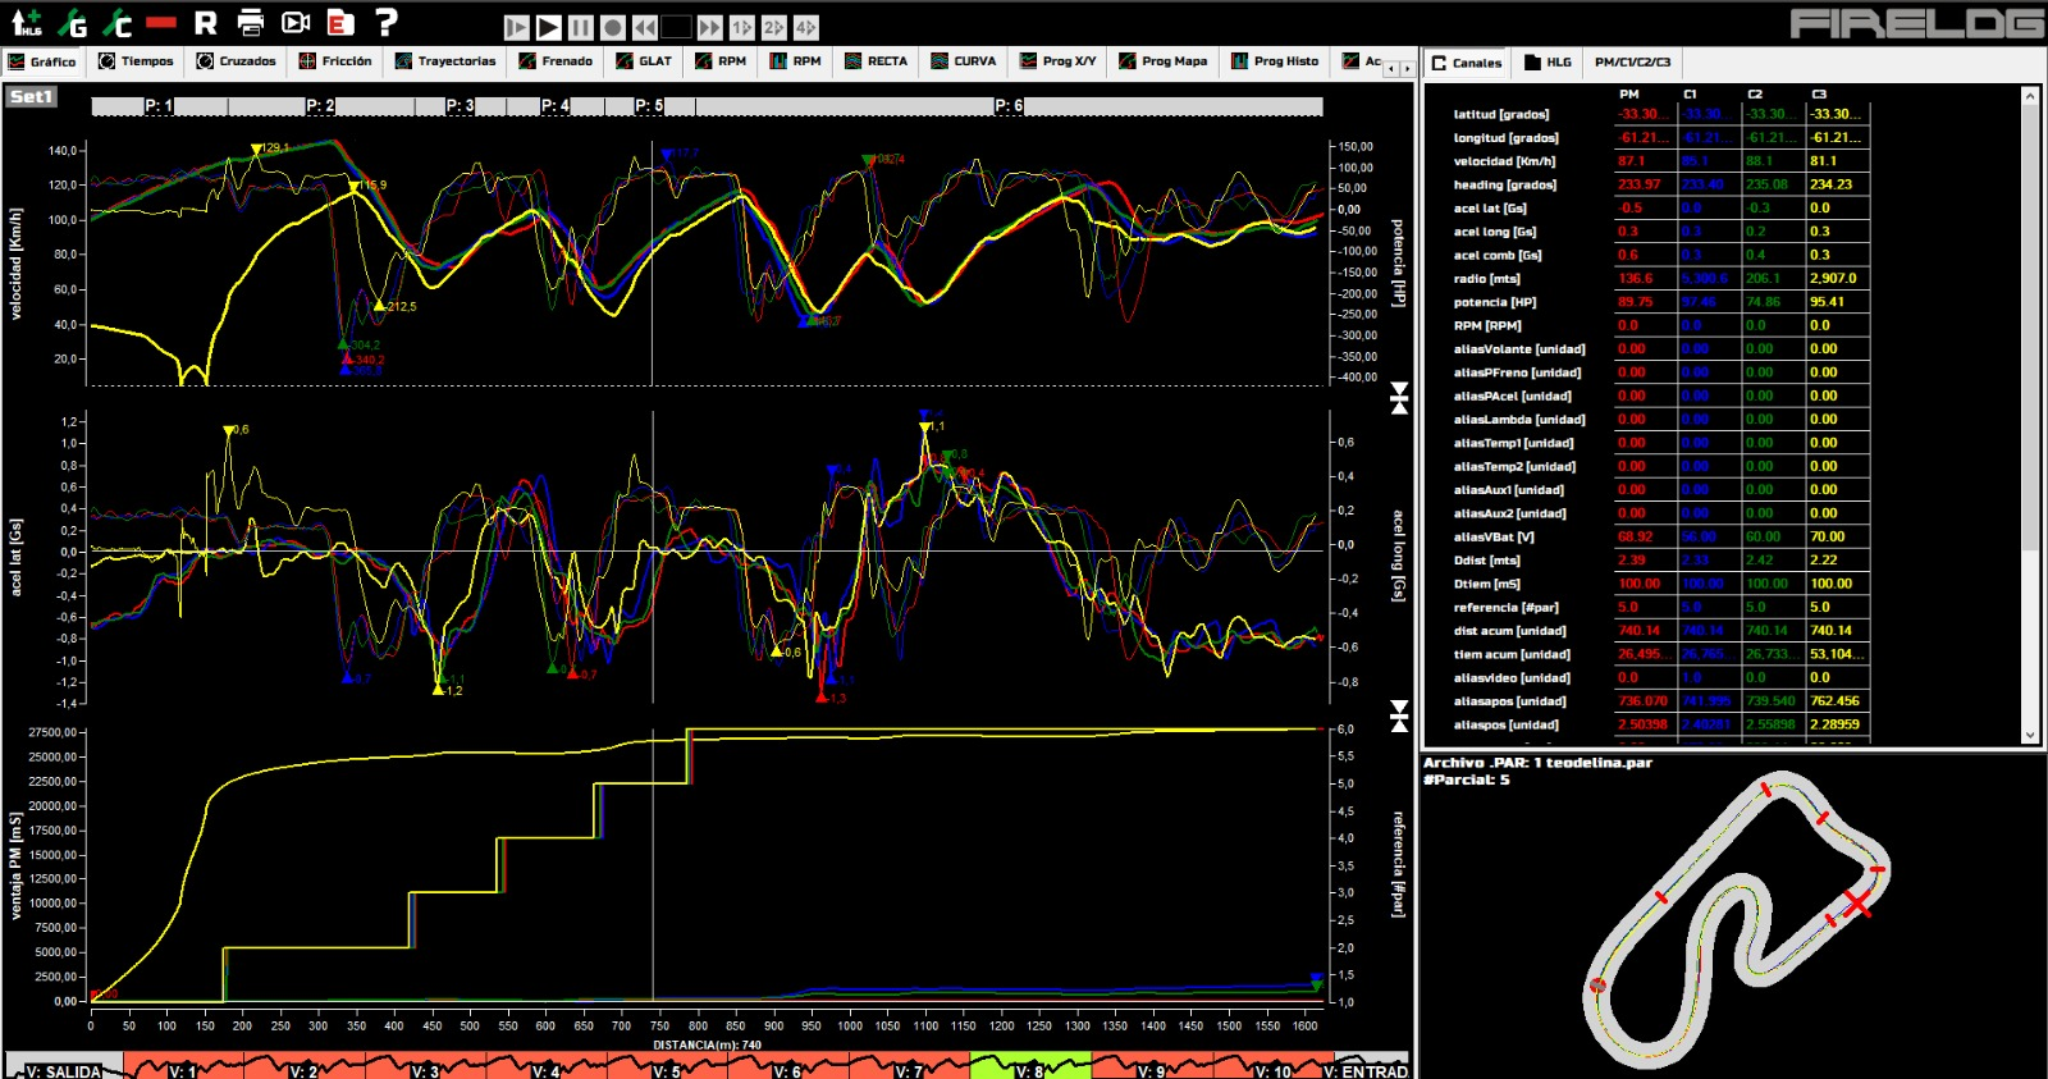Open help with the question mark icon

386,21
